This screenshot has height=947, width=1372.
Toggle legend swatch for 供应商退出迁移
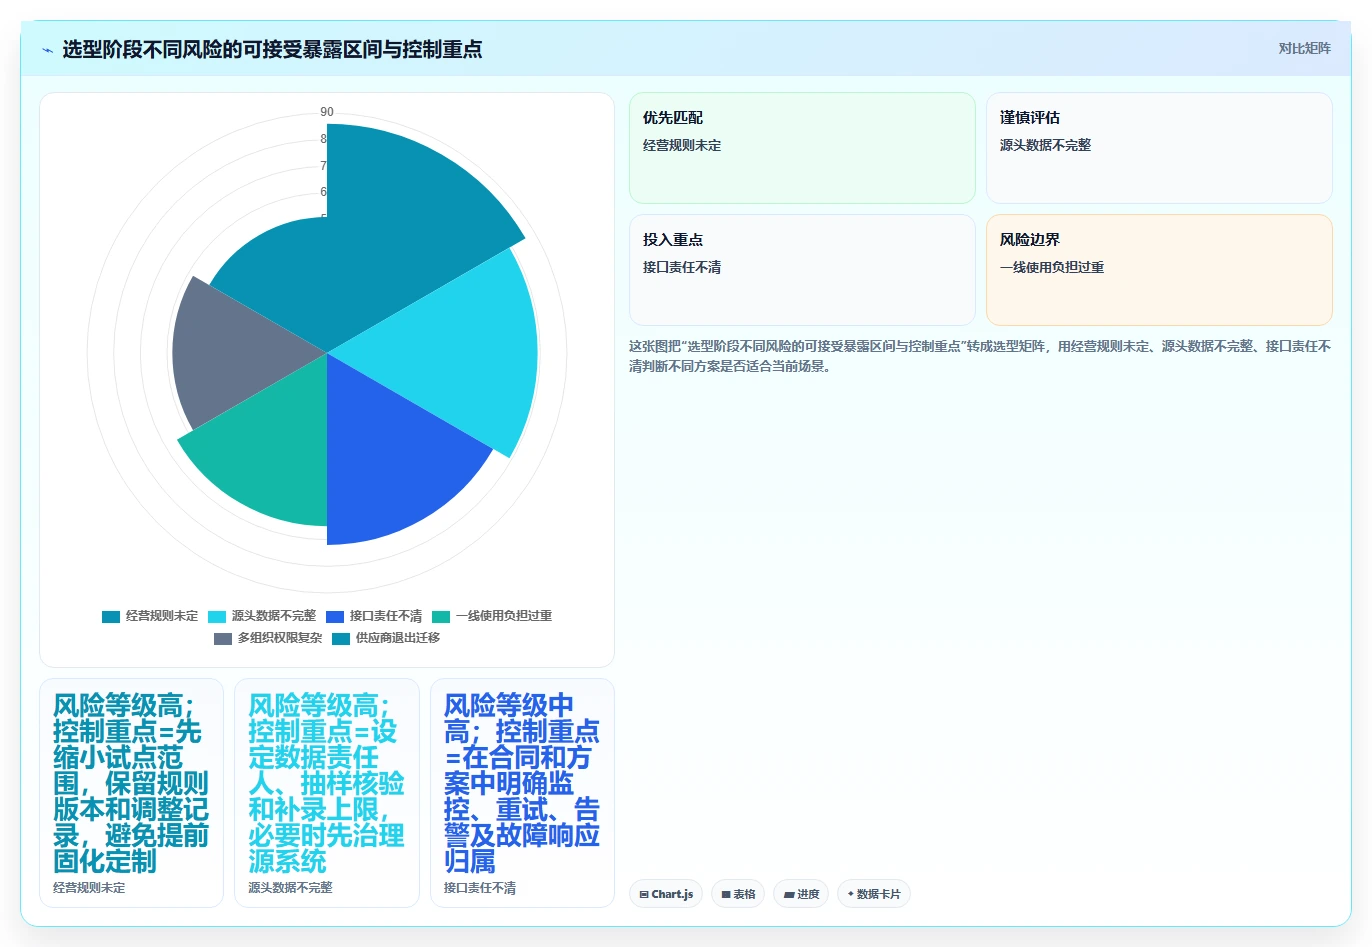coord(341,638)
